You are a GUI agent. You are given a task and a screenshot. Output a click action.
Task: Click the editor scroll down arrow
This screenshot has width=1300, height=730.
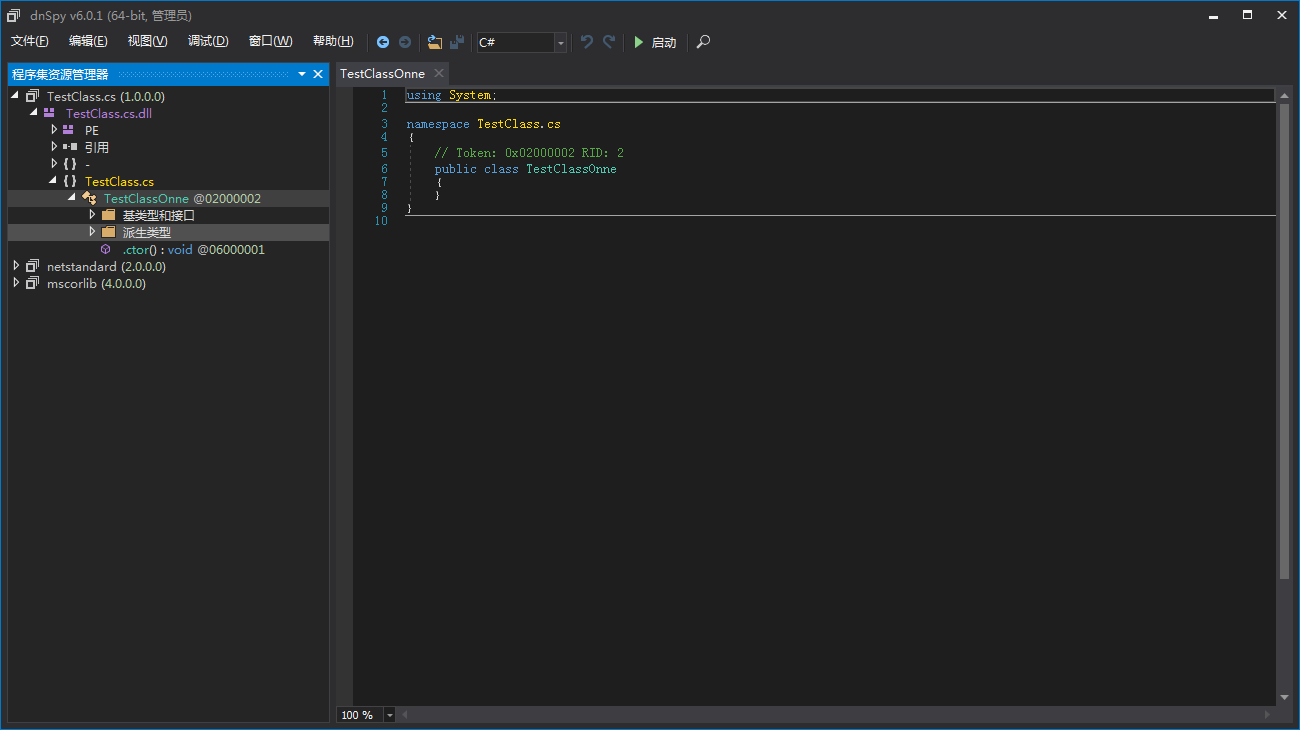(x=1285, y=697)
